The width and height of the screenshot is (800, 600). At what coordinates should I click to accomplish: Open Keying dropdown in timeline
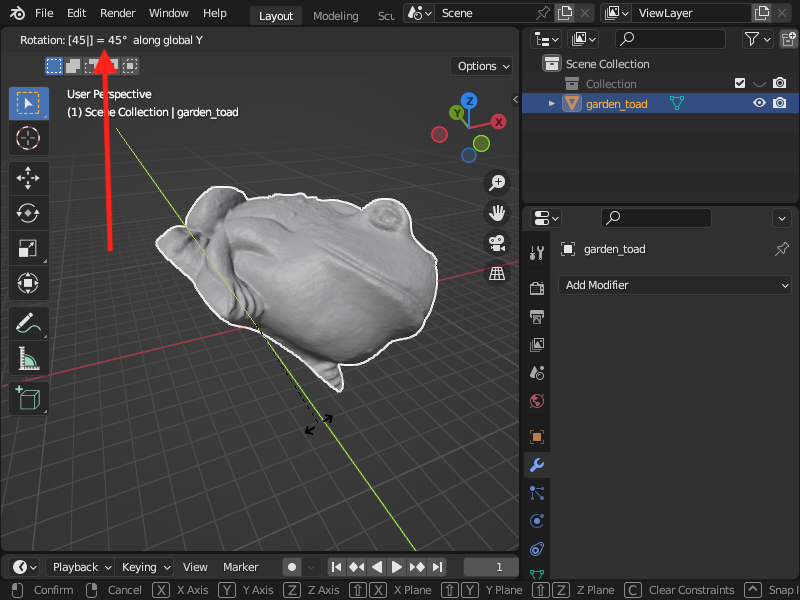tap(144, 567)
